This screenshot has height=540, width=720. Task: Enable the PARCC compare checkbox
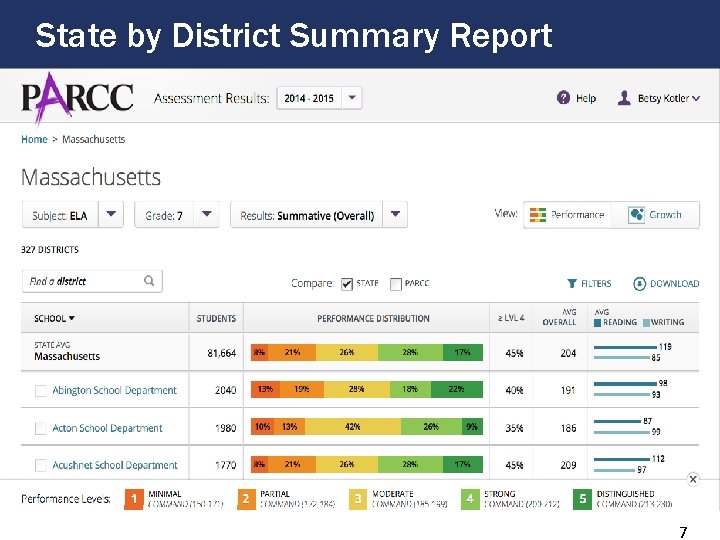pyautogui.click(x=396, y=284)
